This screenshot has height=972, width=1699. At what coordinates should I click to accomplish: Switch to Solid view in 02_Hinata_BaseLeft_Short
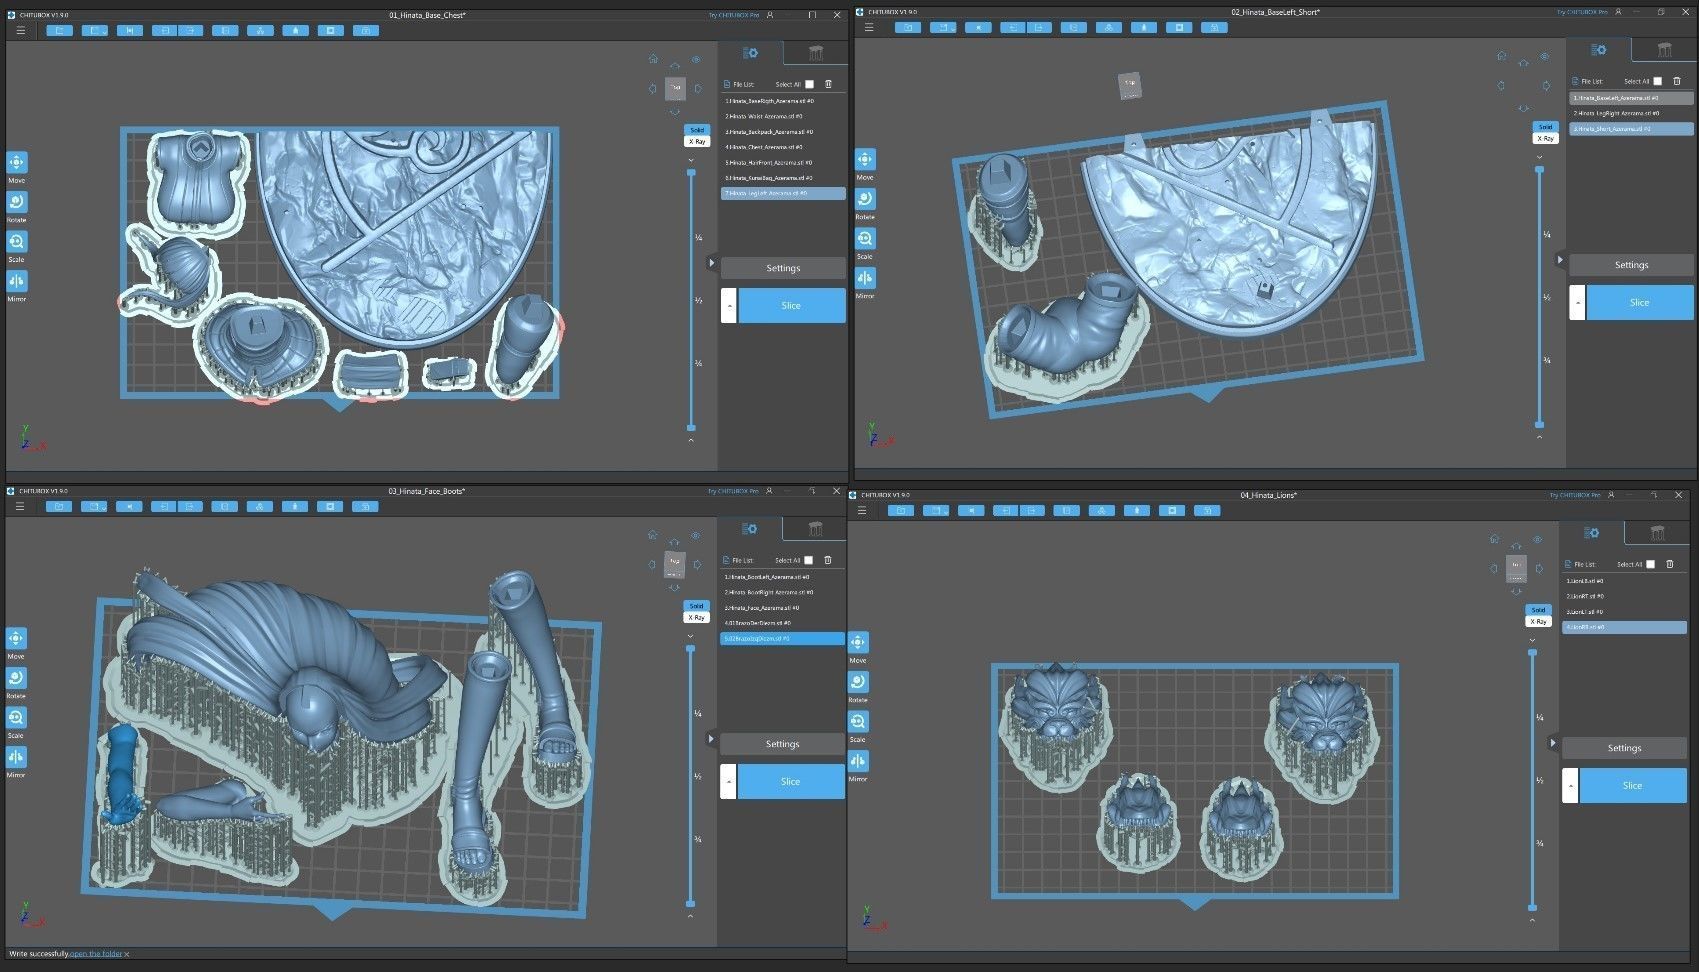coord(1545,127)
